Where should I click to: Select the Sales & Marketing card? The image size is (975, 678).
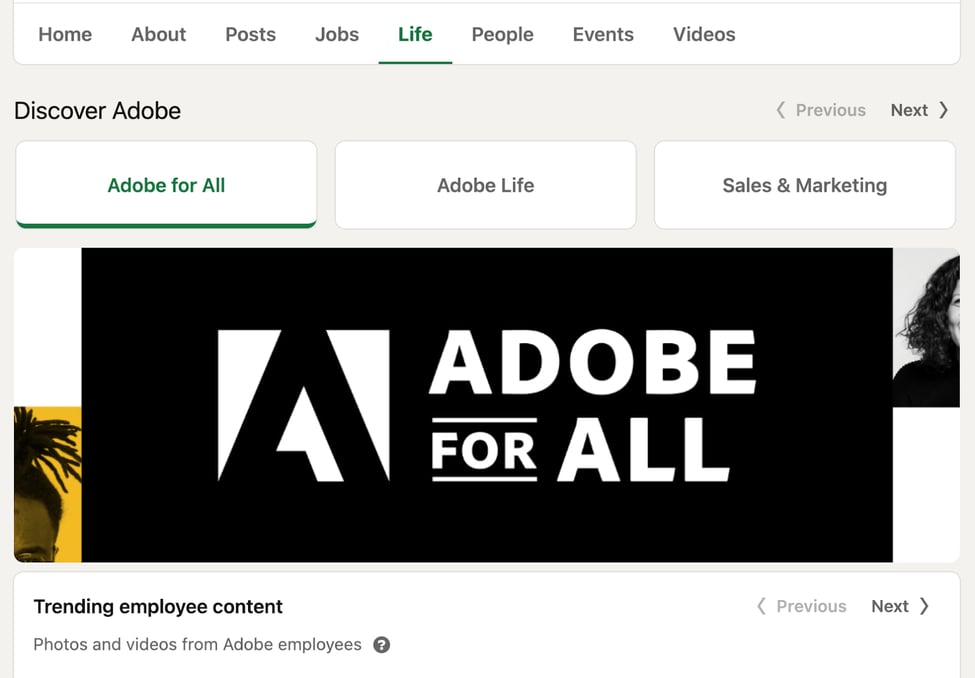tap(804, 185)
